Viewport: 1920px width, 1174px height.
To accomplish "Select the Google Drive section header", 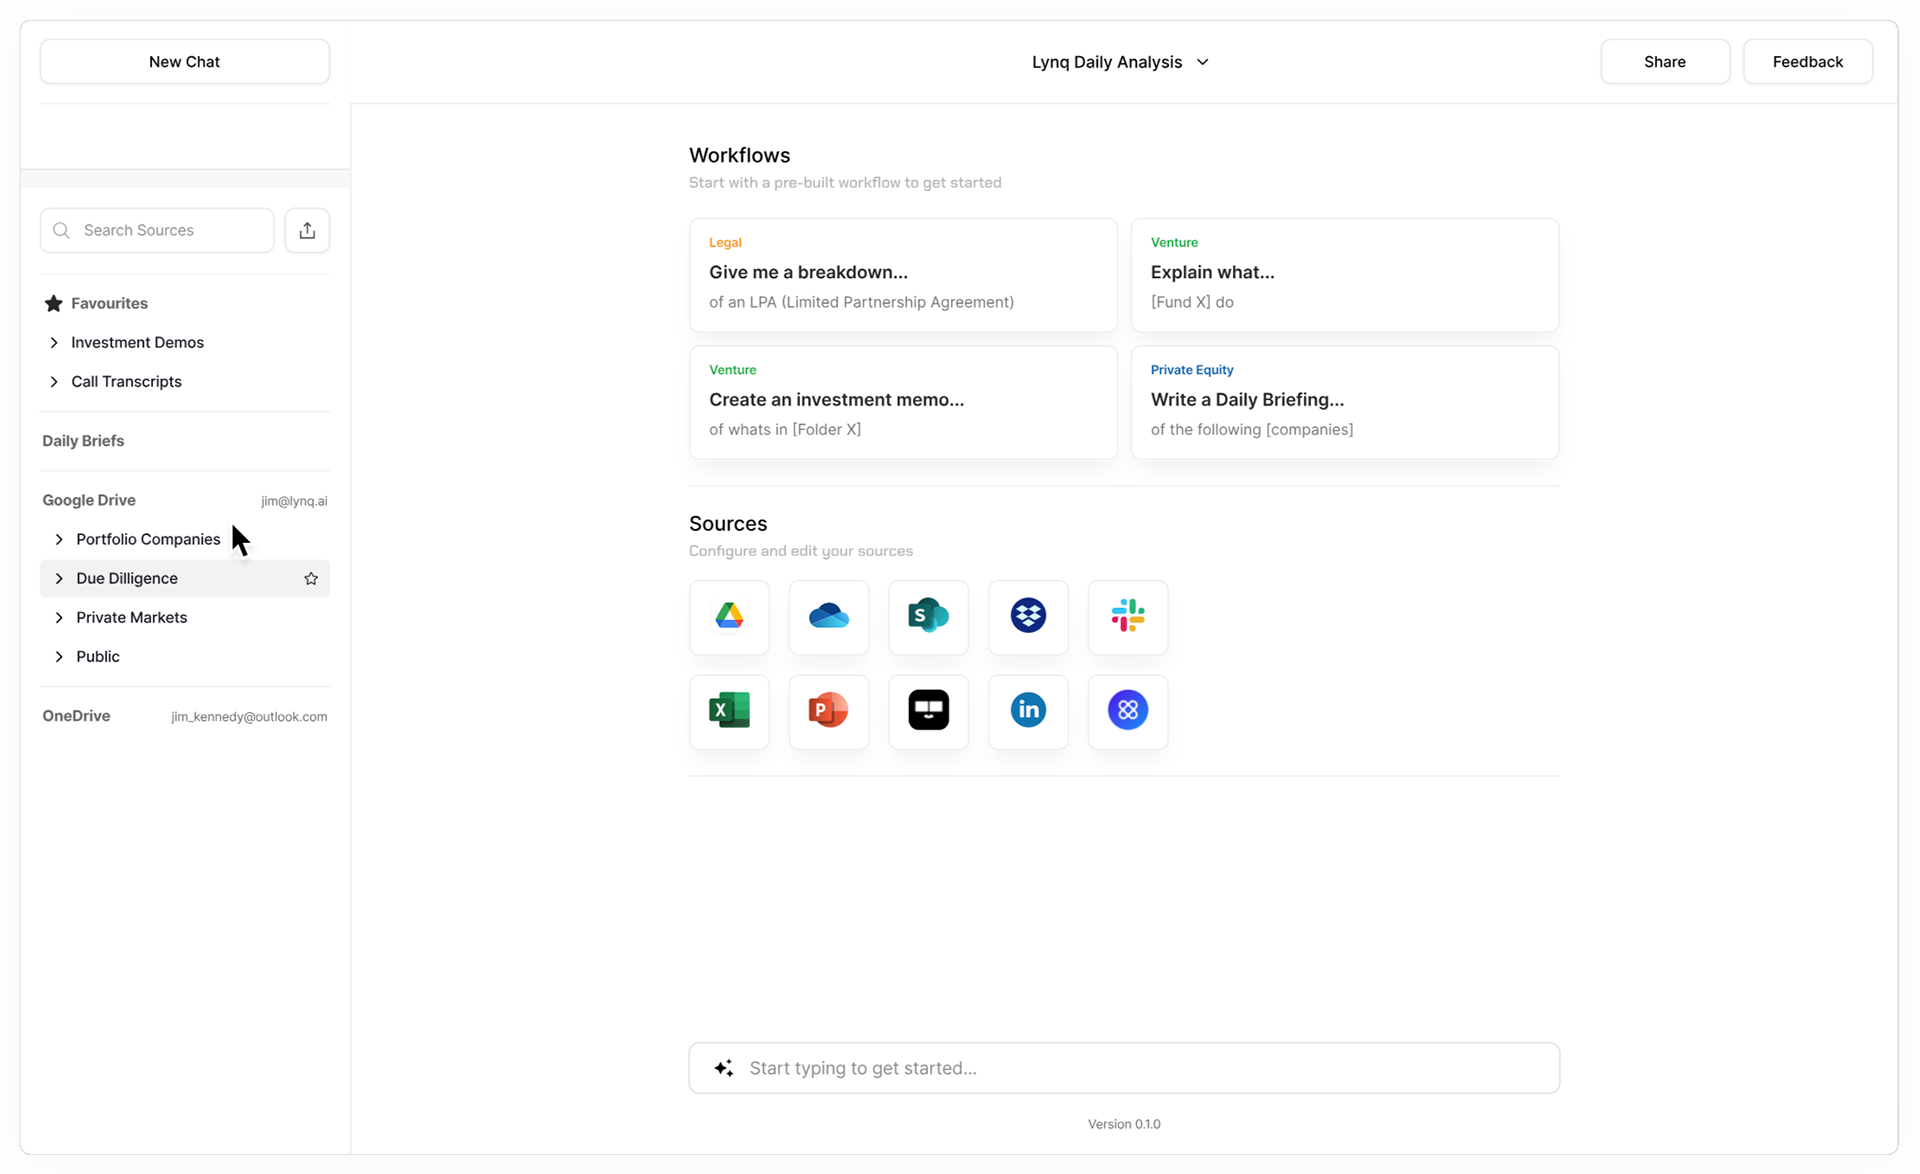I will pyautogui.click(x=89, y=500).
